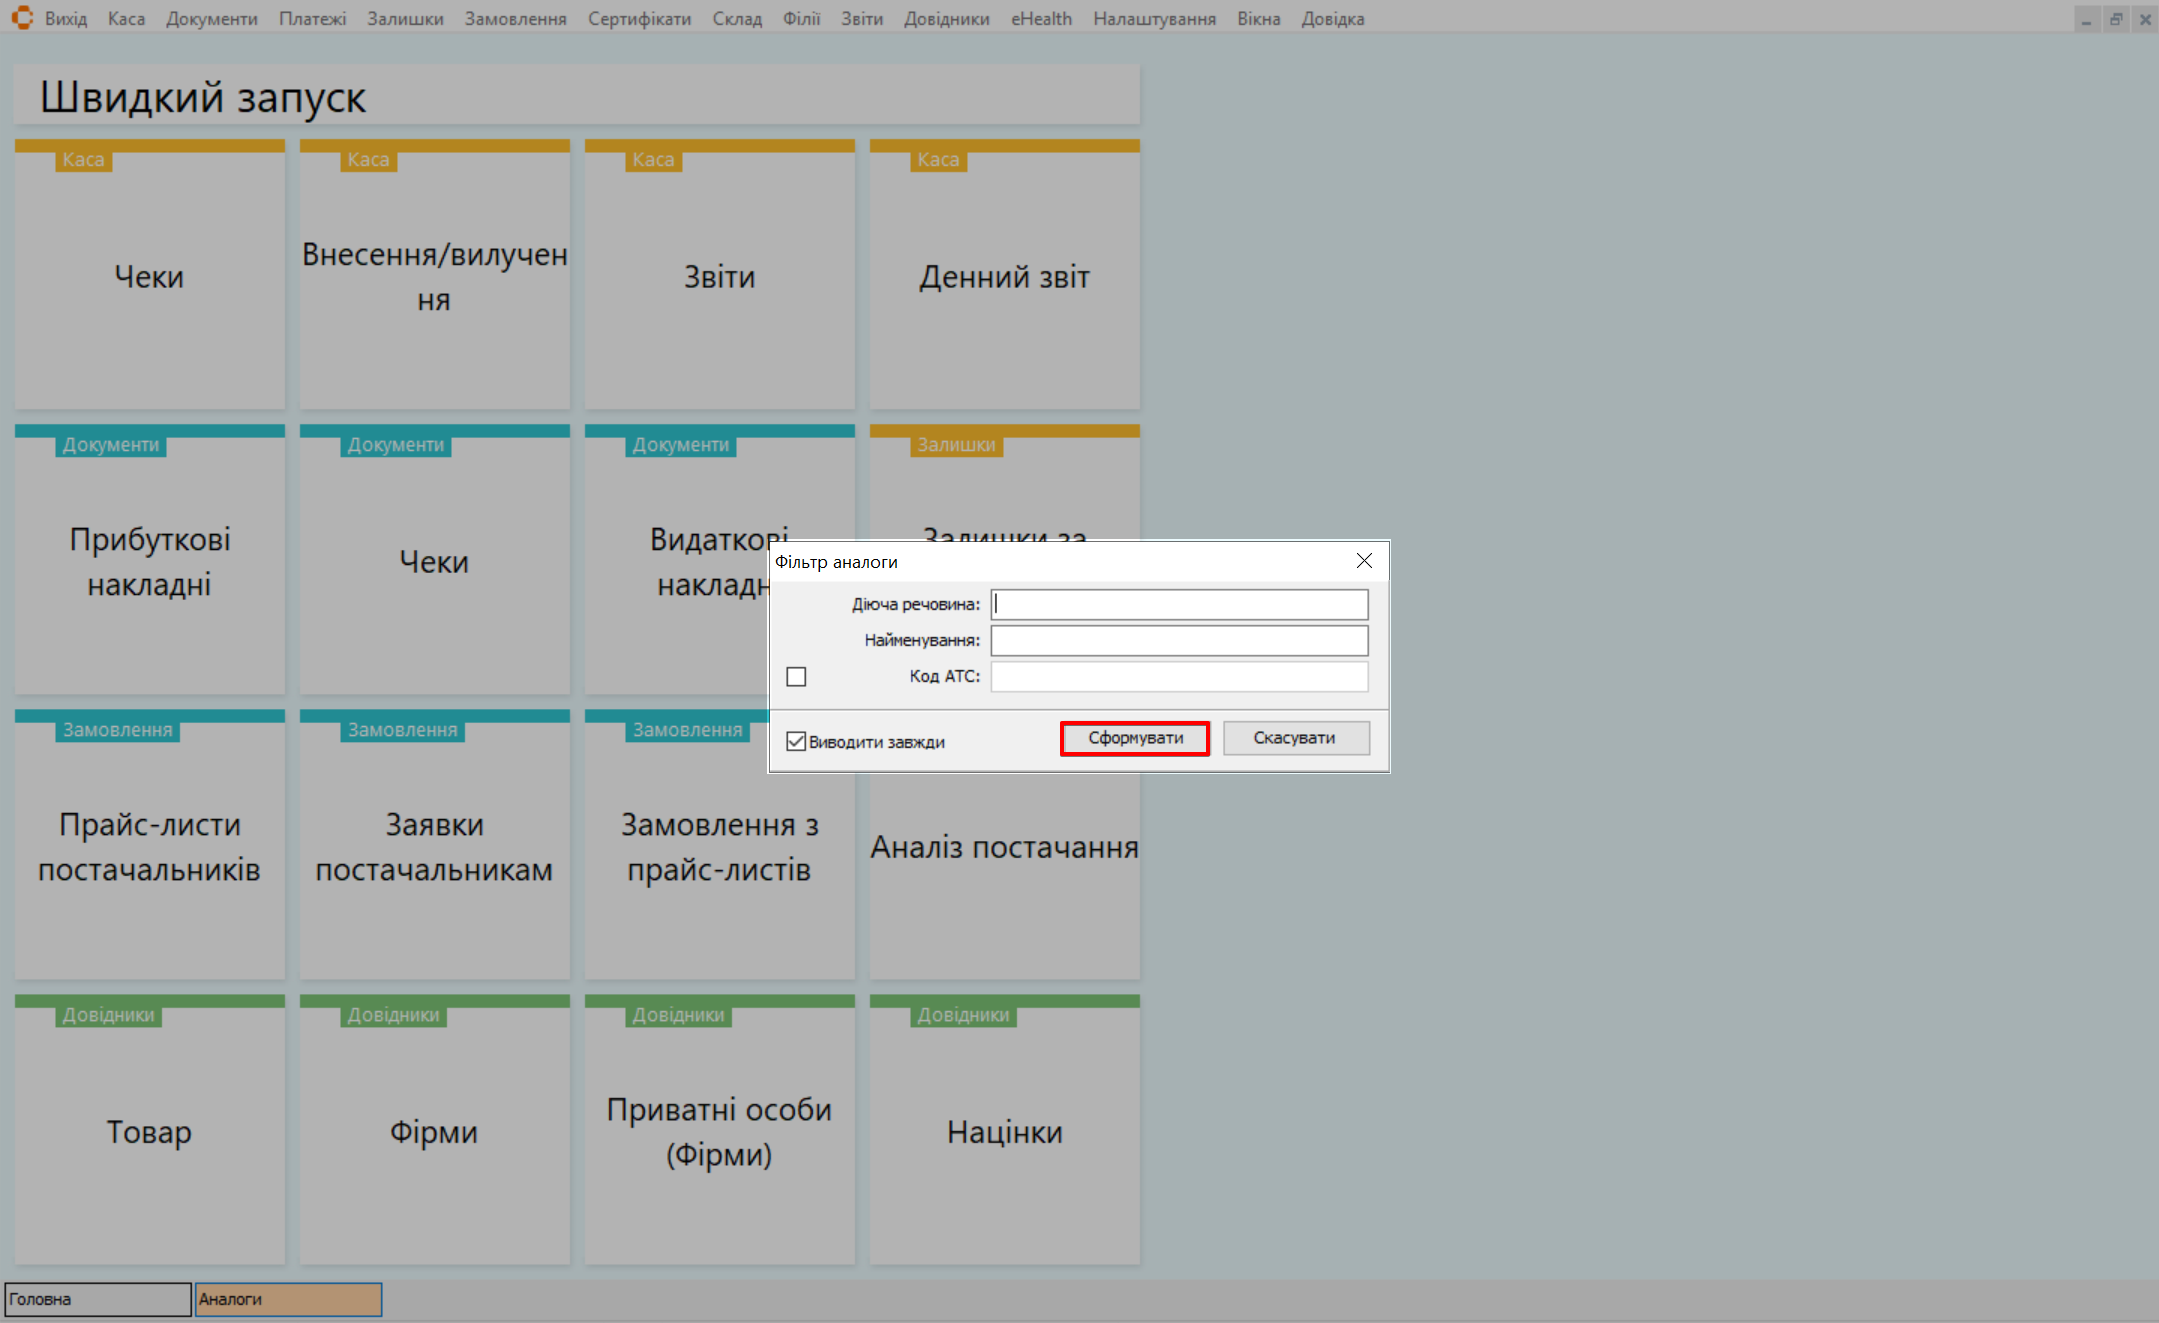Image resolution: width=2159 pixels, height=1323 pixels.
Task: Focus the Код АТС input field
Action: click(x=1179, y=676)
